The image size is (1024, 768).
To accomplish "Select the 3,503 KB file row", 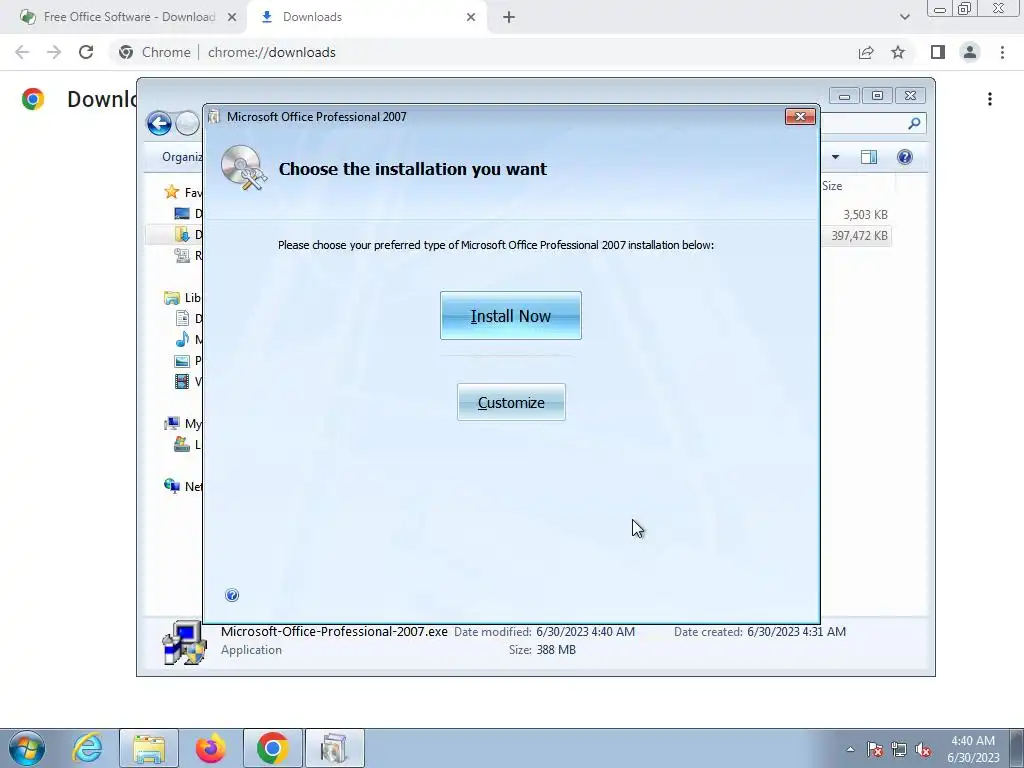I will (856, 214).
